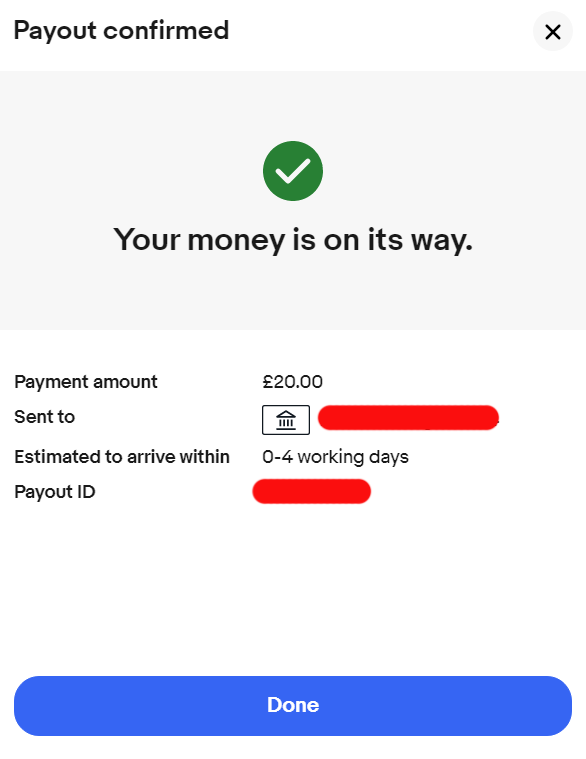Select the 0-4 working days estimate
Image resolution: width=586 pixels, height=759 pixels.
pyautogui.click(x=335, y=457)
